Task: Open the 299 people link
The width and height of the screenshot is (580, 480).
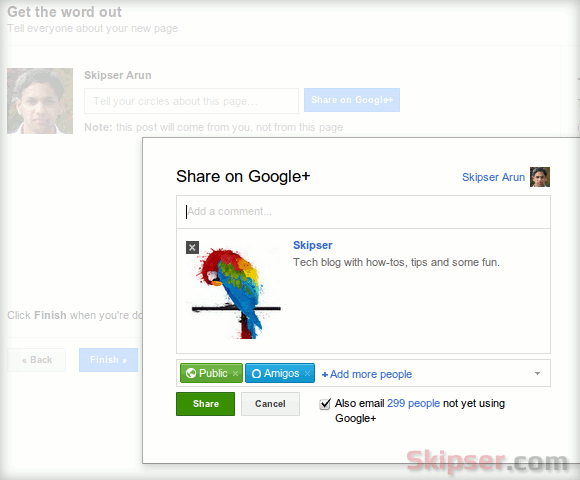Action: coord(413,403)
